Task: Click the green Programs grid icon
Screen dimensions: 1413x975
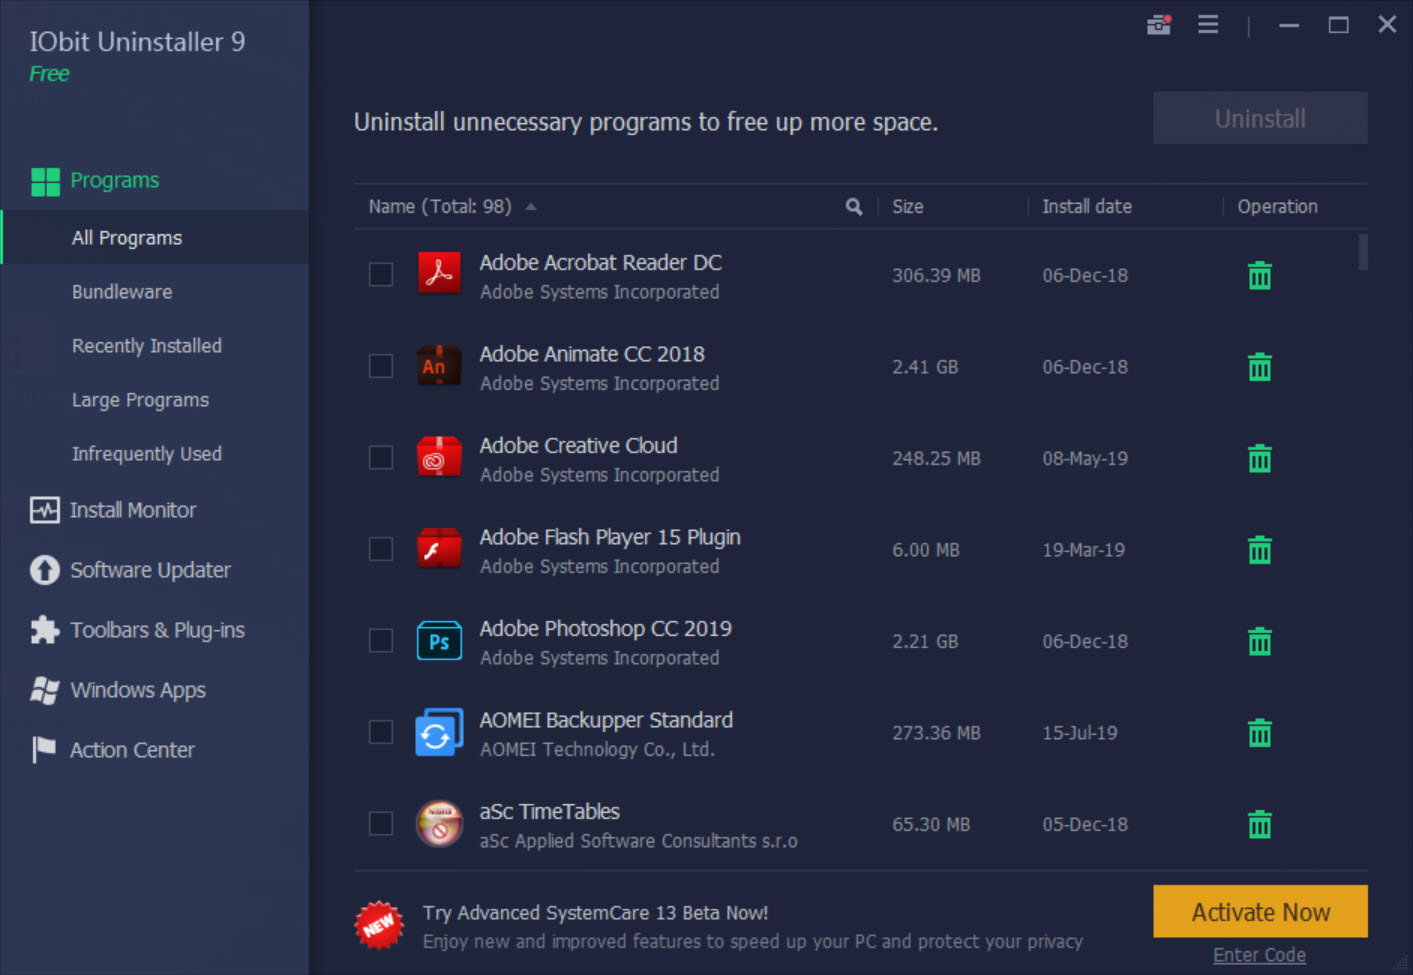Action: click(x=45, y=182)
